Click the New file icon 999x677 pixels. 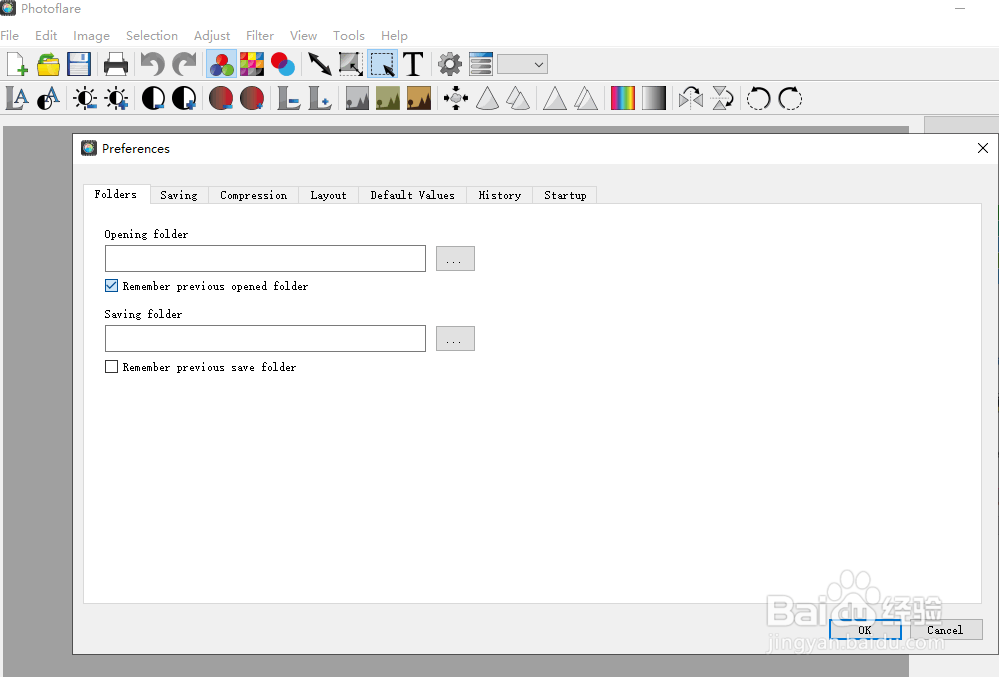tap(17, 64)
